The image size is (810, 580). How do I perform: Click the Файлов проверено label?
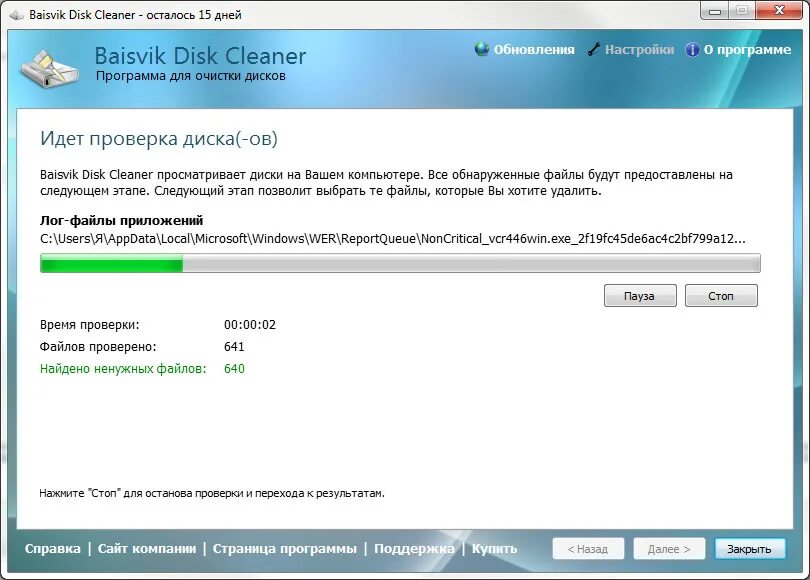pyautogui.click(x=98, y=347)
